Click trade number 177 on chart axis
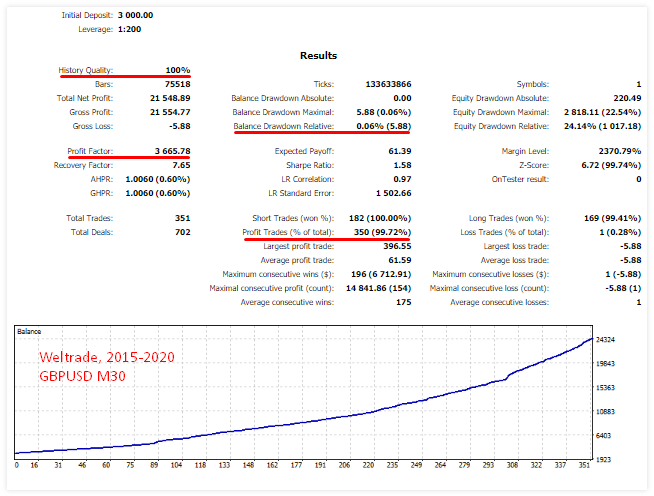654x496 pixels. pos(296,465)
